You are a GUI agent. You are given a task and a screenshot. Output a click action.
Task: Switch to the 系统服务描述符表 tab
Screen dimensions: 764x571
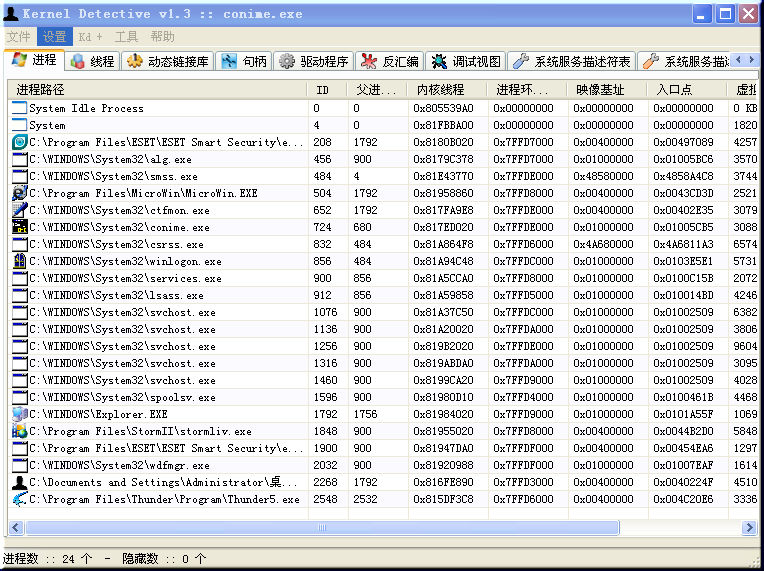coord(572,61)
